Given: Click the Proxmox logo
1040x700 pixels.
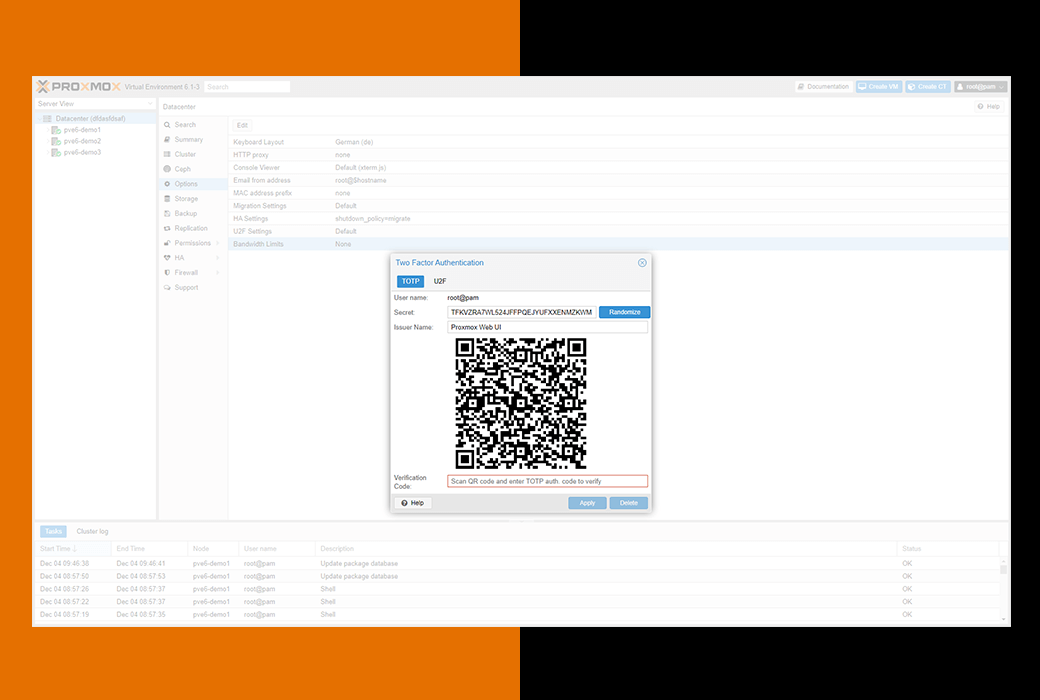Looking at the screenshot, I should [x=79, y=86].
